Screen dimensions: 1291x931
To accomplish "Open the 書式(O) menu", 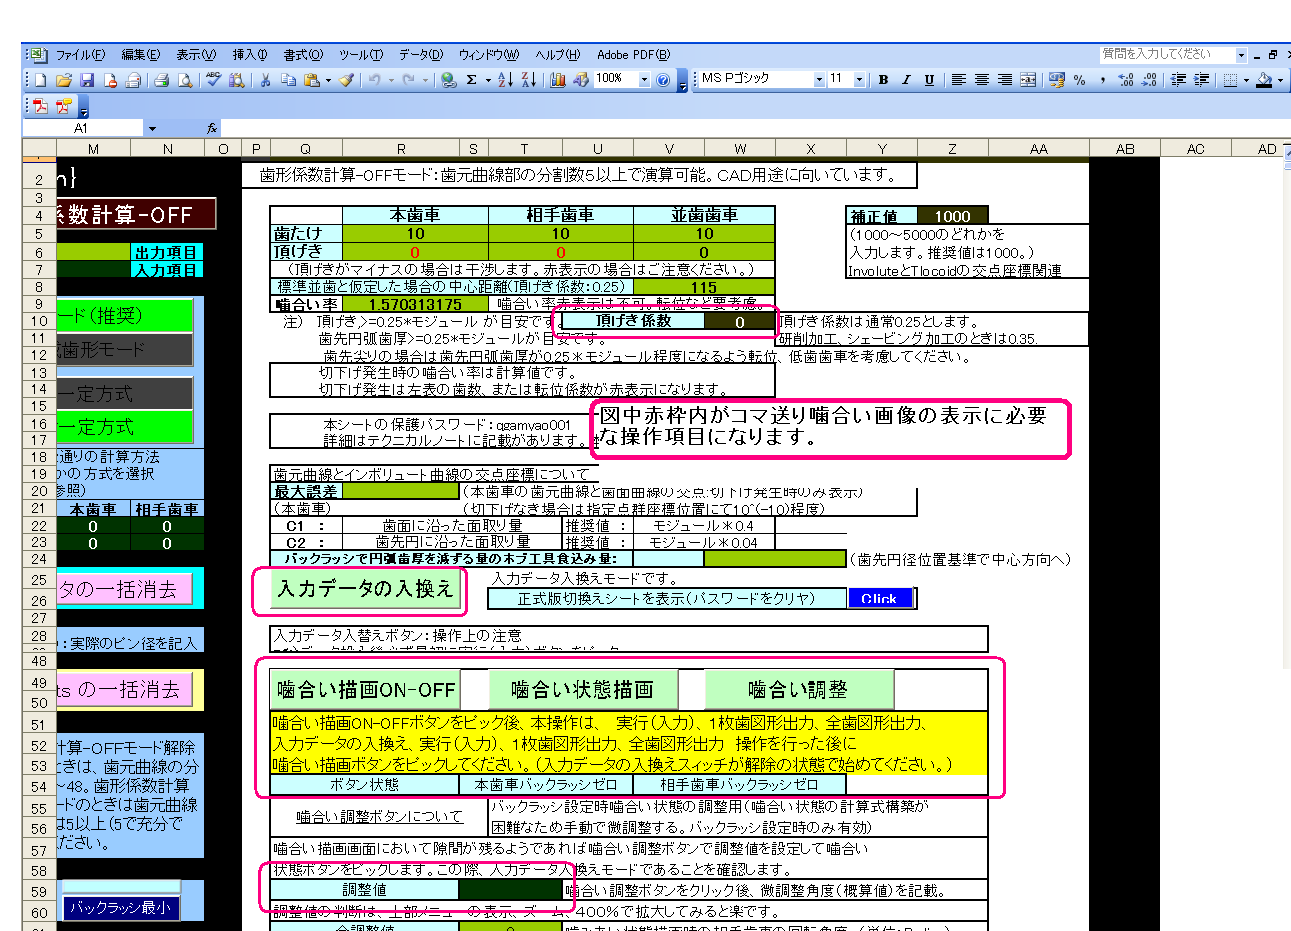I will [x=303, y=55].
